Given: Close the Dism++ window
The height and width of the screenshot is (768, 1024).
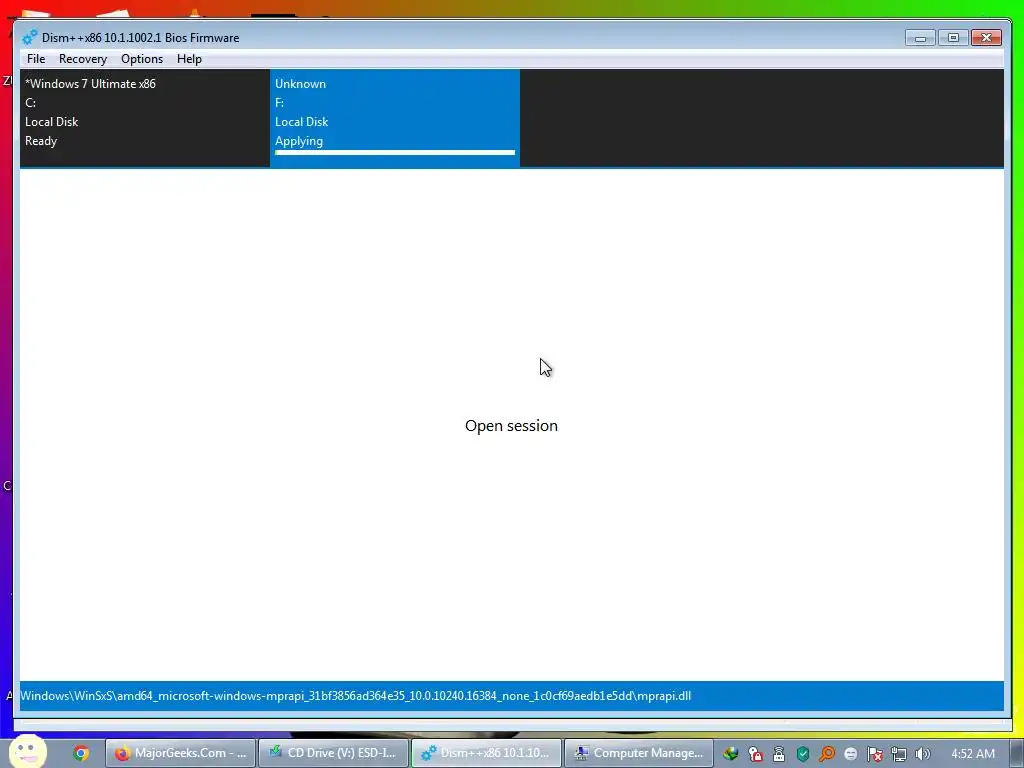Looking at the screenshot, I should coord(986,38).
